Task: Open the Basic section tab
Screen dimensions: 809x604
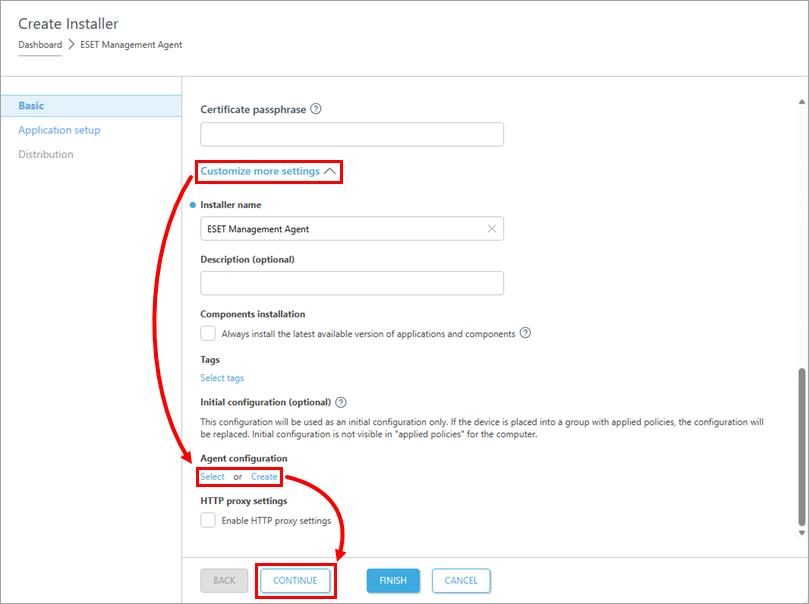Action: click(31, 106)
